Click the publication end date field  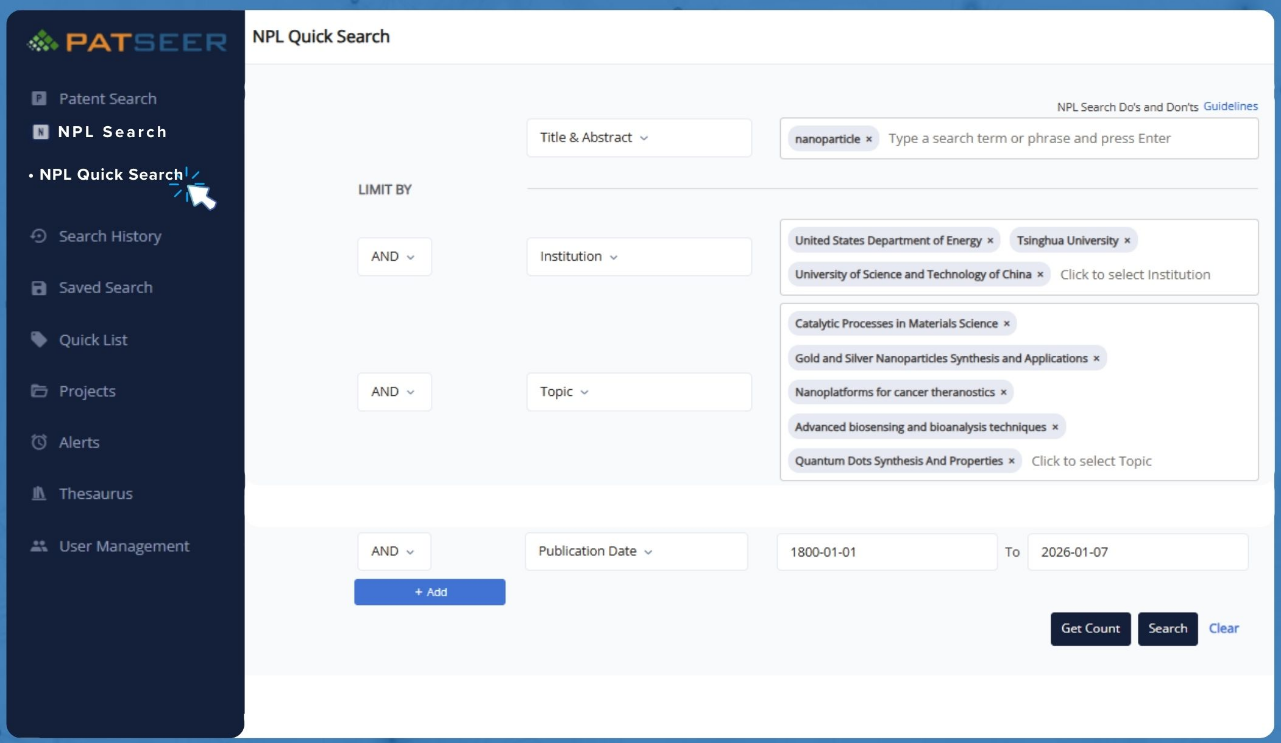click(1137, 552)
